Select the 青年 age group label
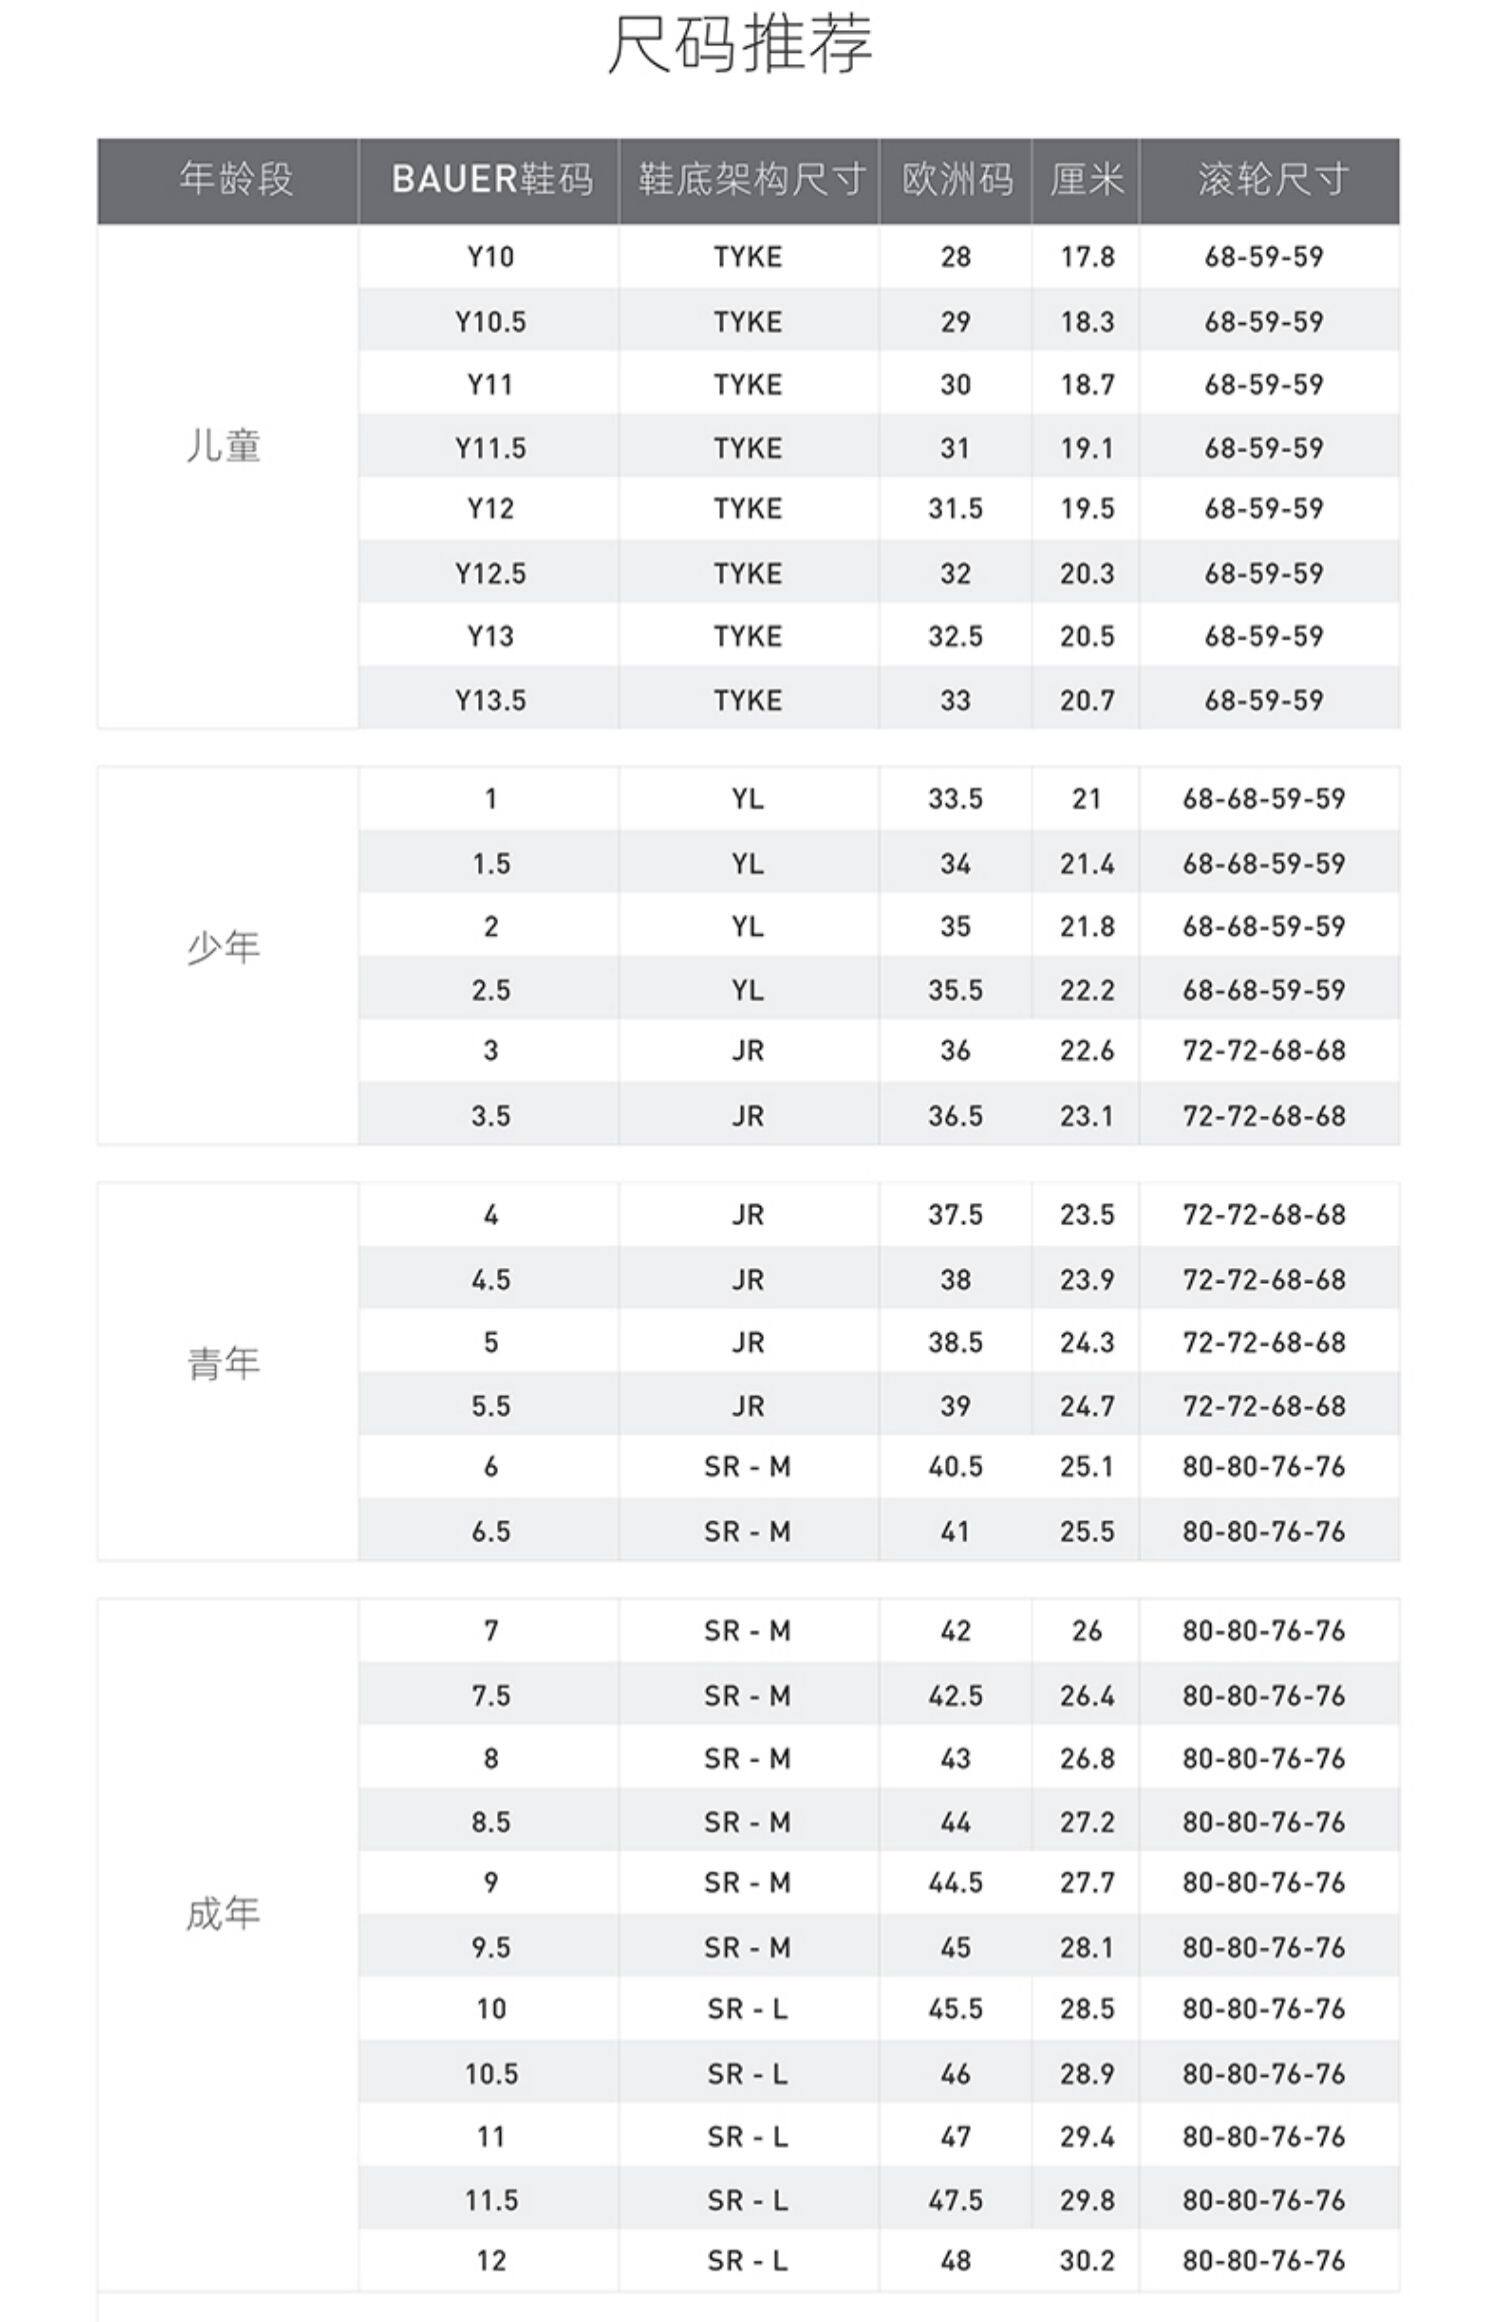This screenshot has width=1500, height=2322. tap(224, 1363)
